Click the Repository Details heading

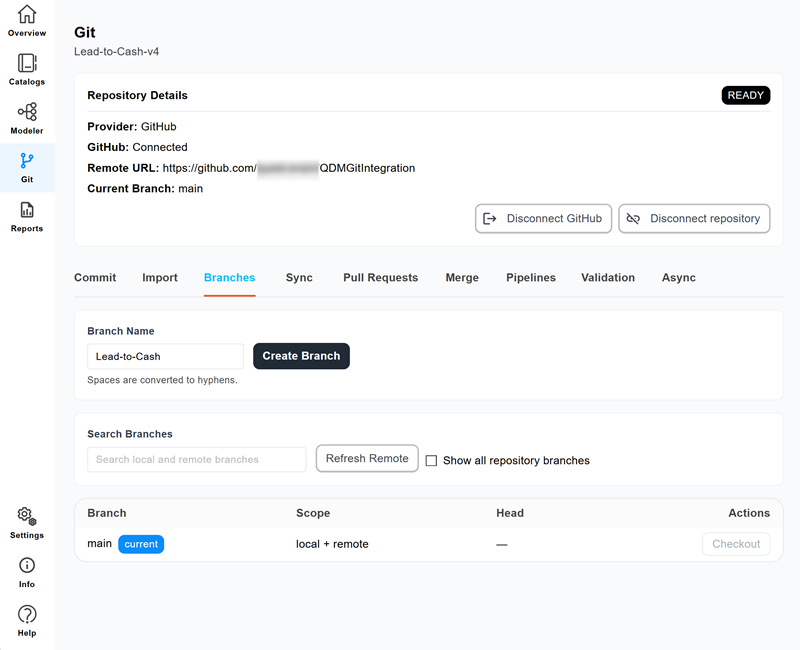click(137, 95)
